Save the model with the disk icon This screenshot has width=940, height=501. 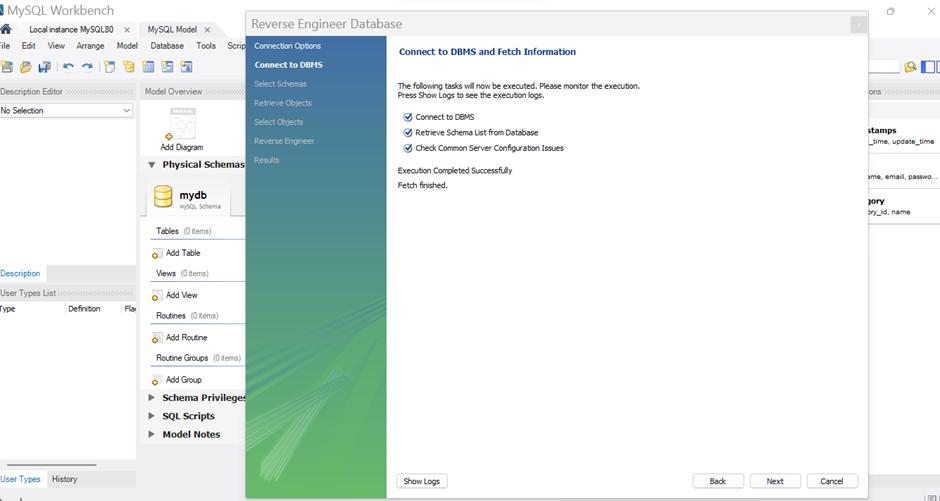coord(44,67)
